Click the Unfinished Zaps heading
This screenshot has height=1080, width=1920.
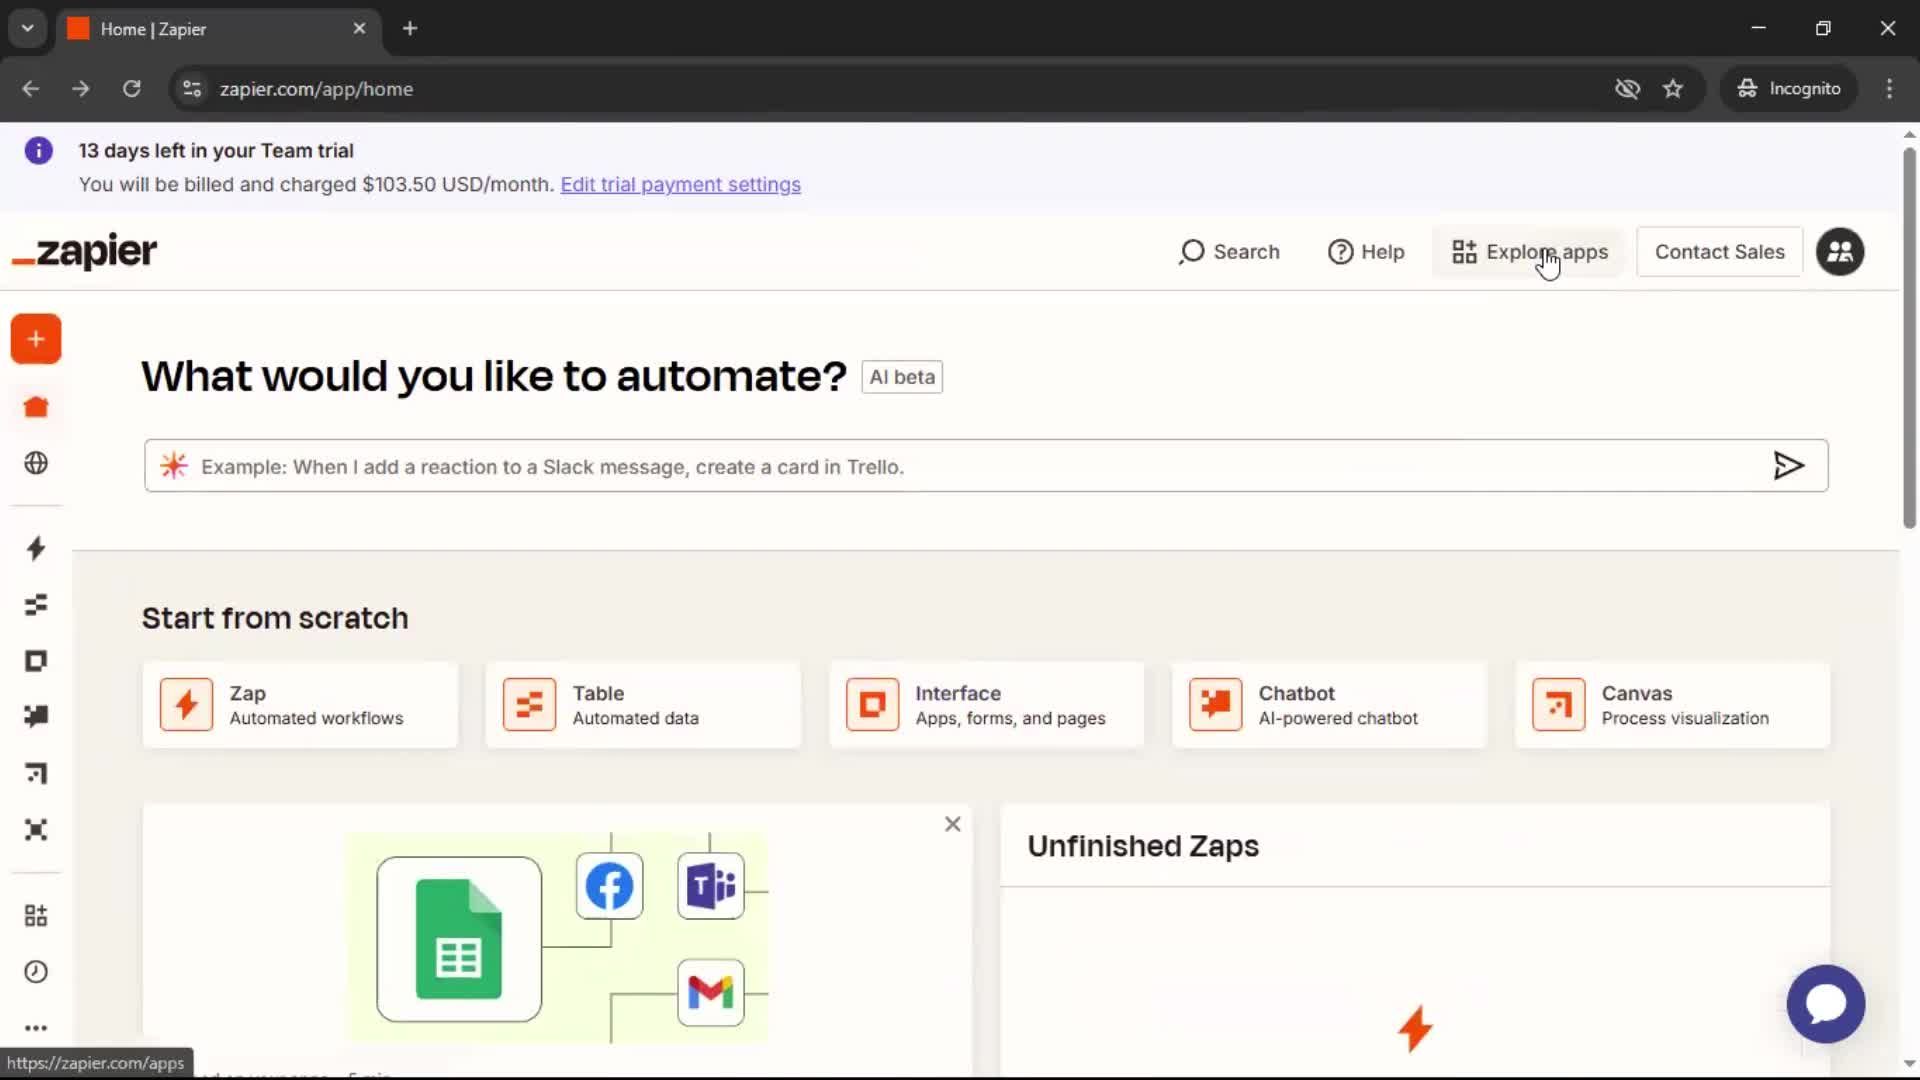click(x=1143, y=846)
